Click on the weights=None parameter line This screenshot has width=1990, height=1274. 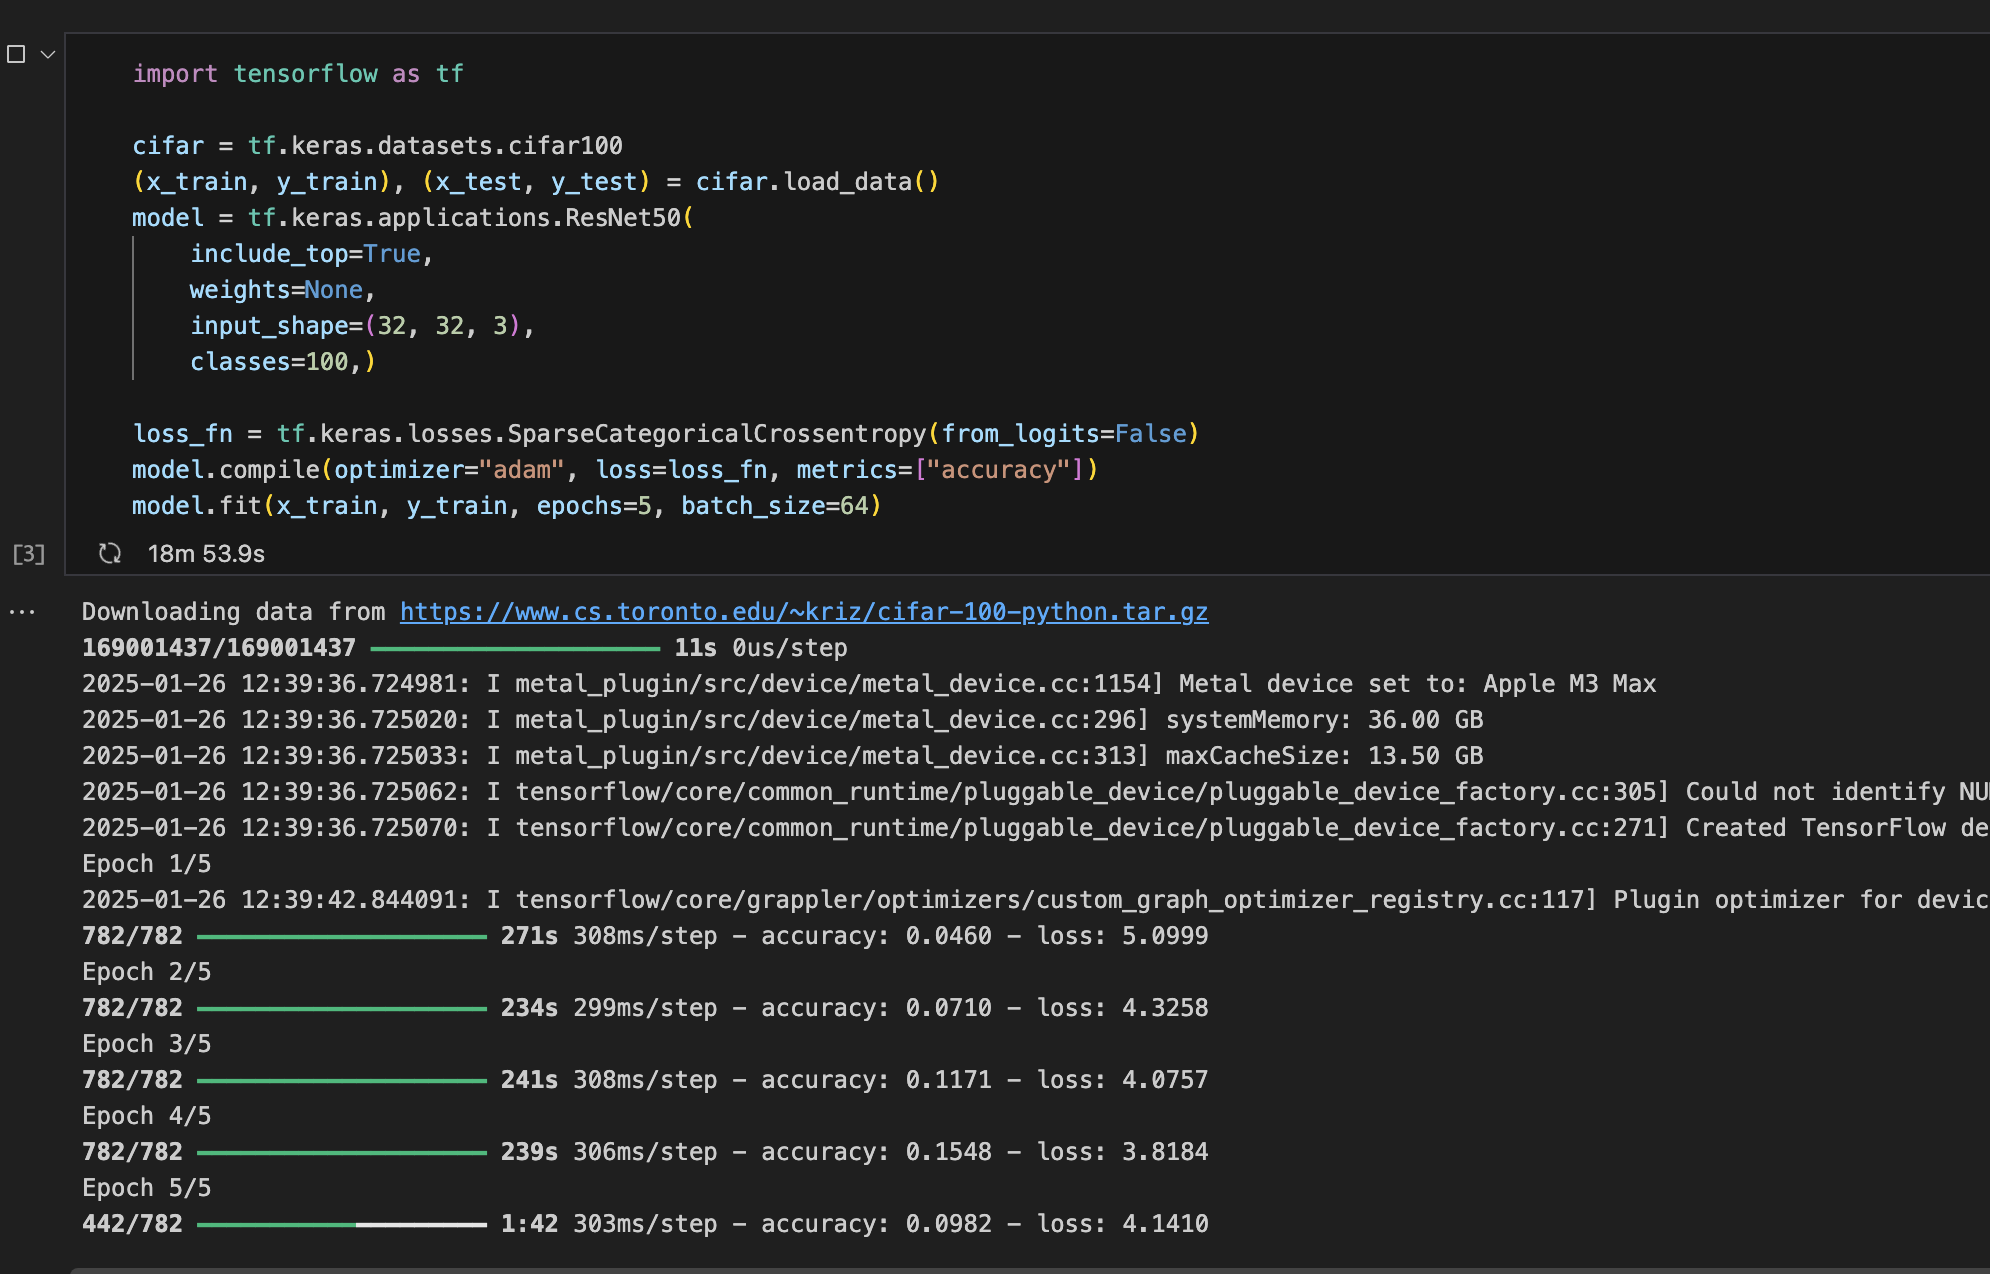click(x=282, y=290)
